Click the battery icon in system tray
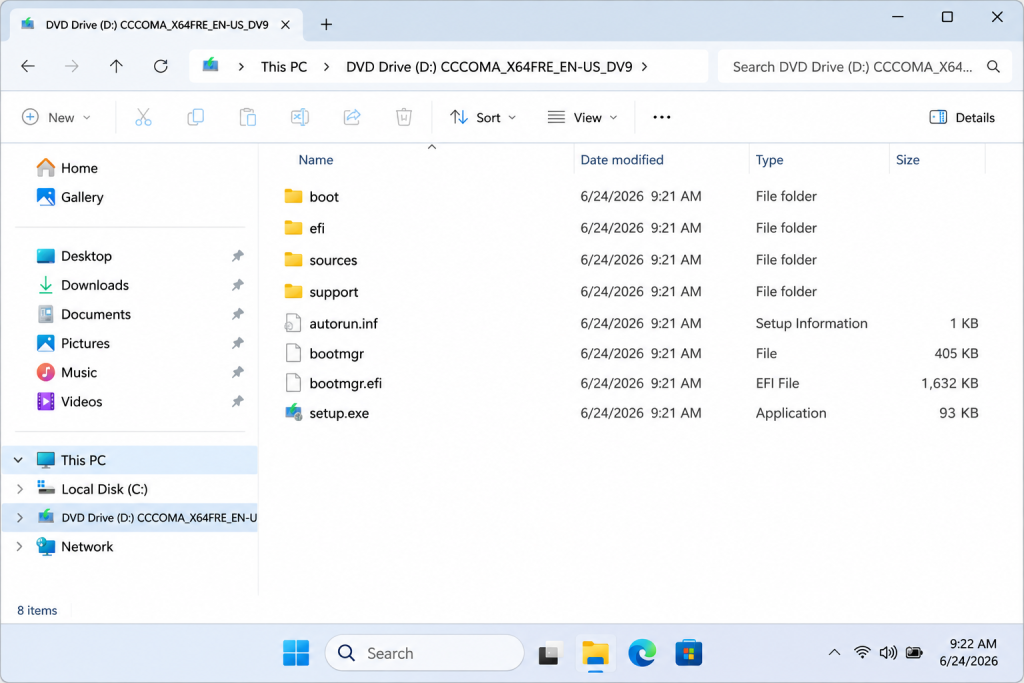1024x683 pixels. click(x=914, y=652)
